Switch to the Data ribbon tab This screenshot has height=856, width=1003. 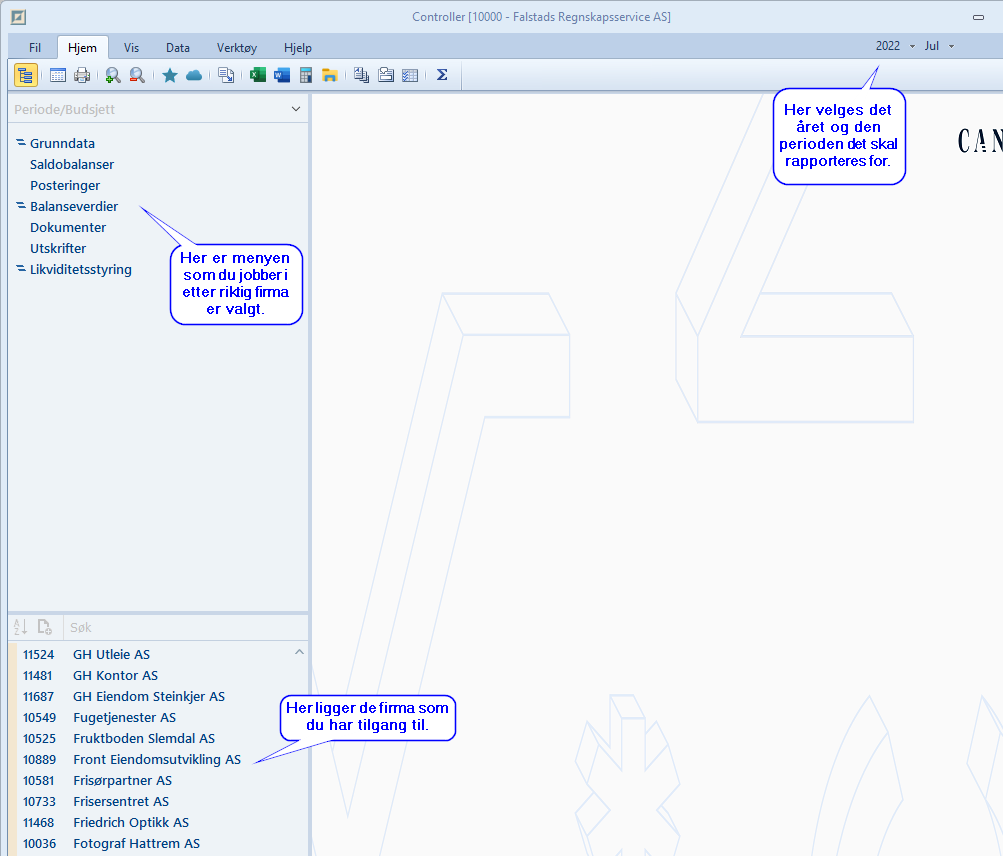[178, 47]
